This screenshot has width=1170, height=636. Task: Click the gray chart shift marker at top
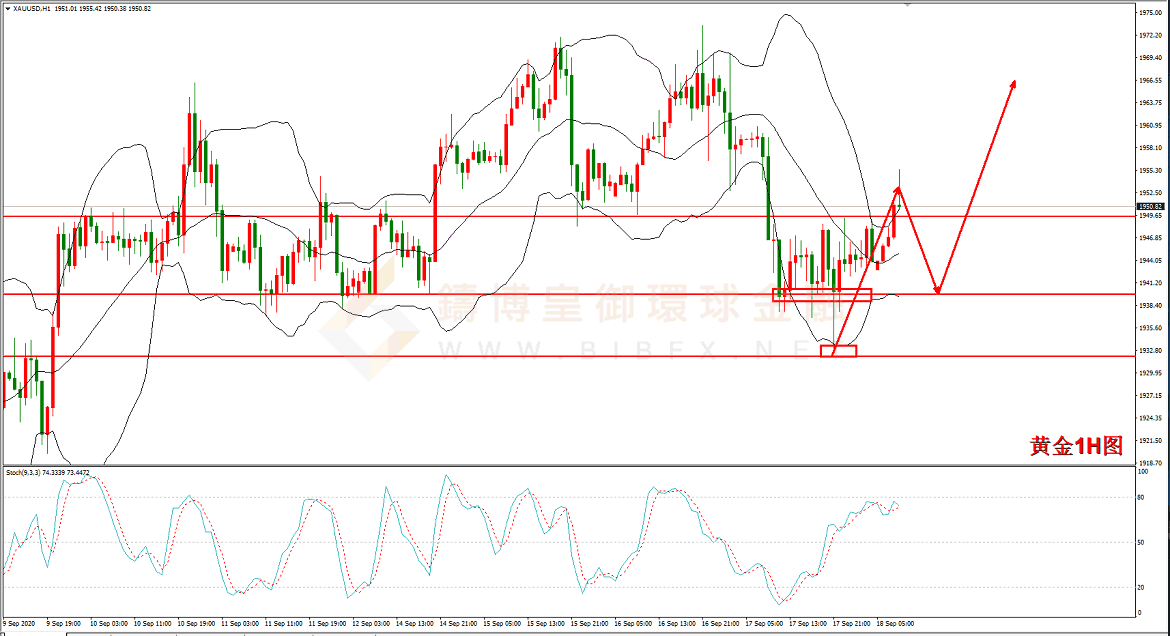point(907,5)
